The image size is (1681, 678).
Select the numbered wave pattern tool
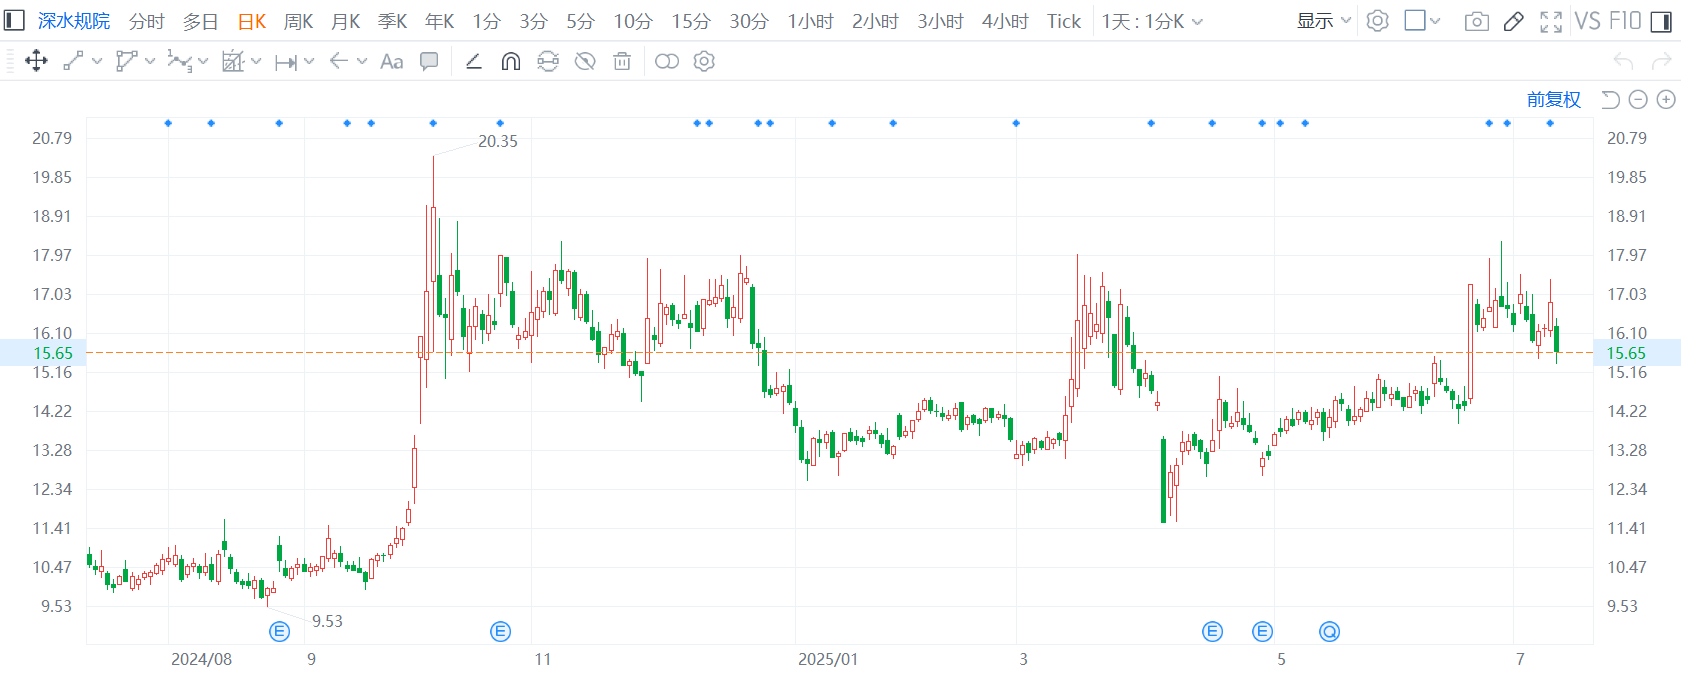(x=179, y=61)
